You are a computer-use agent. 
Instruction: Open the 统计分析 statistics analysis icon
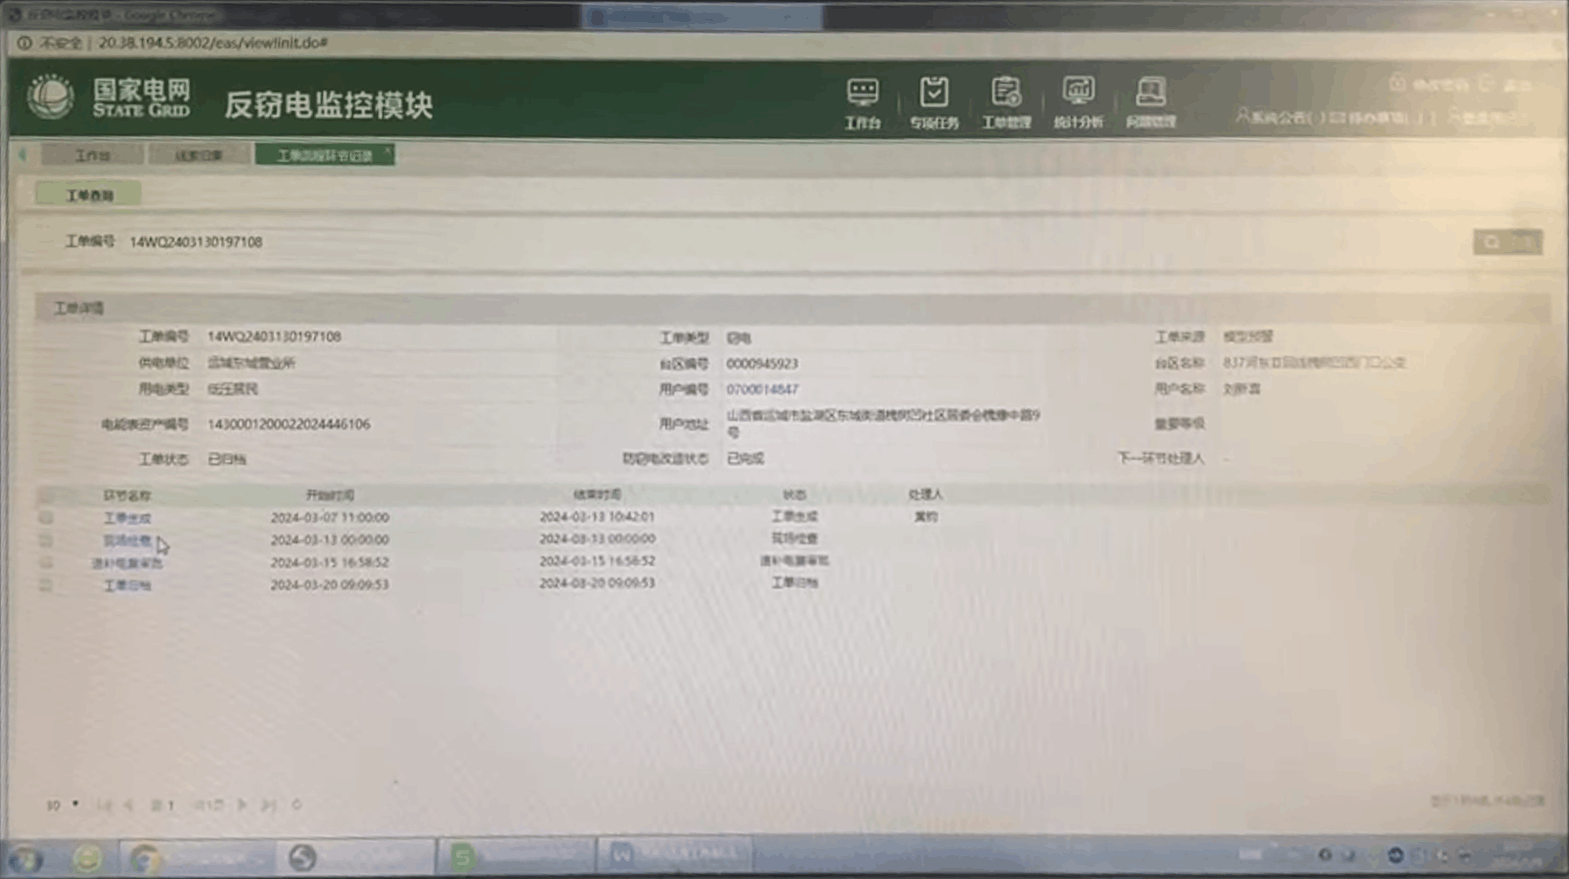coord(1077,102)
